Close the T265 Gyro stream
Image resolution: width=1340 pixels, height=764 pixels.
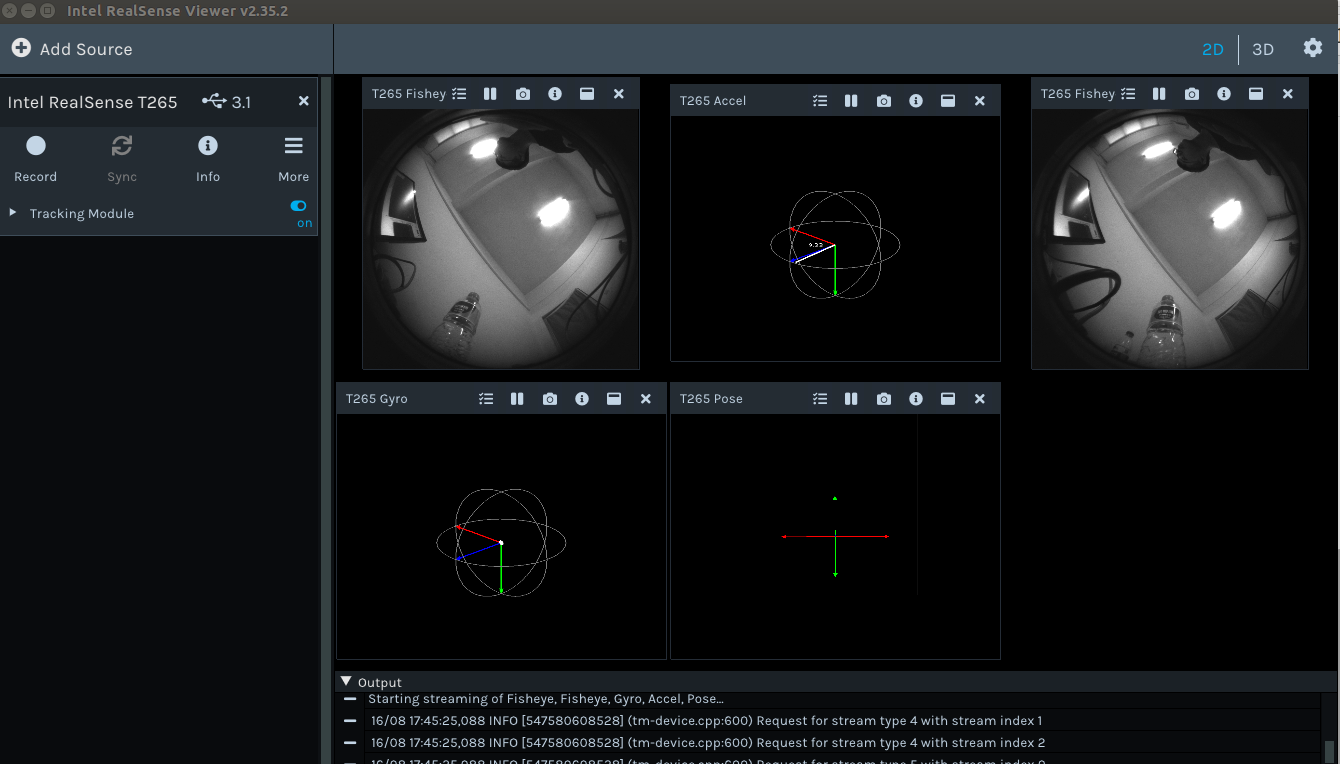coord(646,399)
